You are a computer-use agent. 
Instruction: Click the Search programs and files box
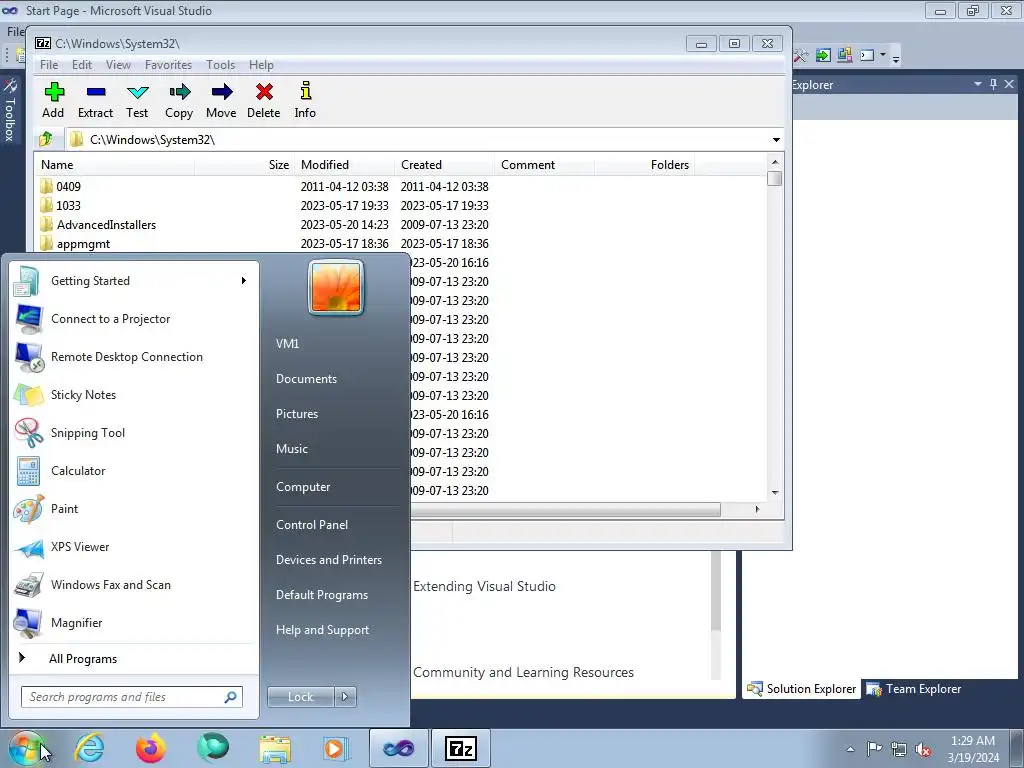pos(132,697)
